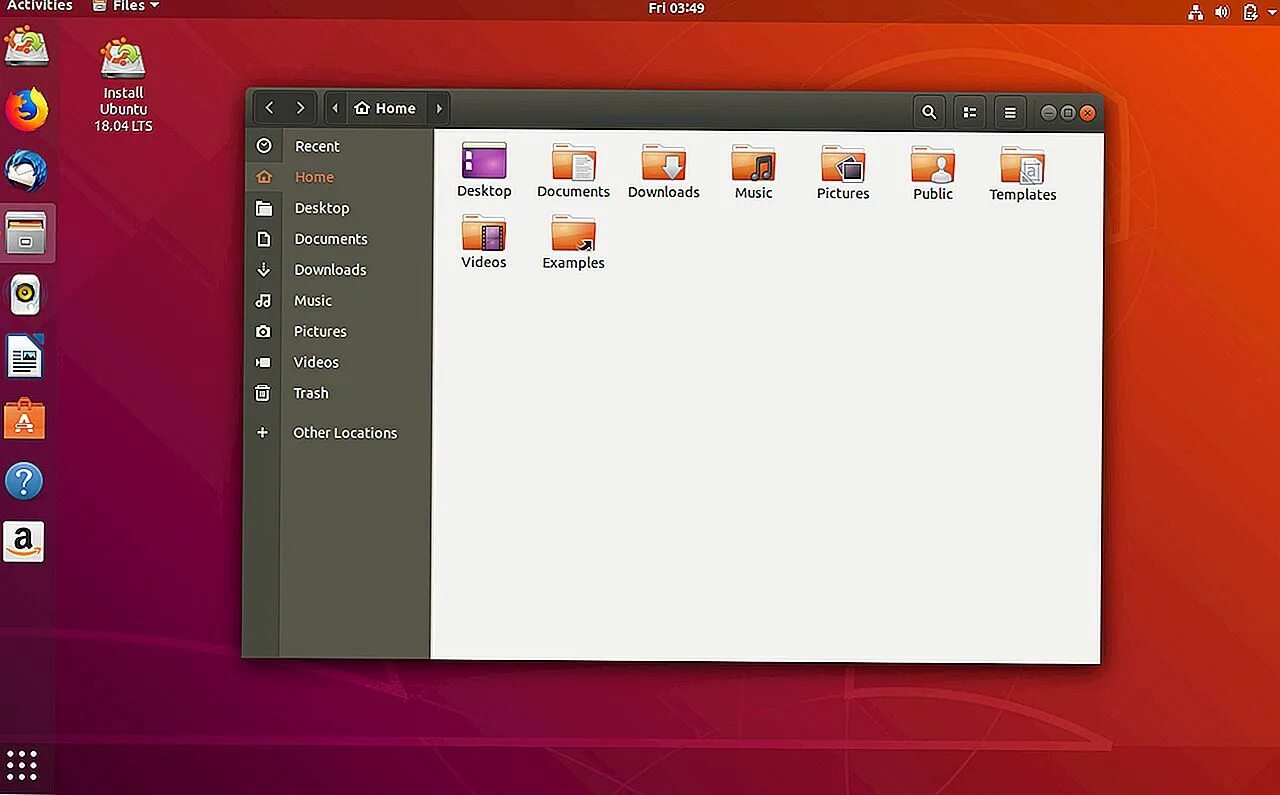Click the Public folder name label
Screen dimensions: 1280x795
(933, 194)
